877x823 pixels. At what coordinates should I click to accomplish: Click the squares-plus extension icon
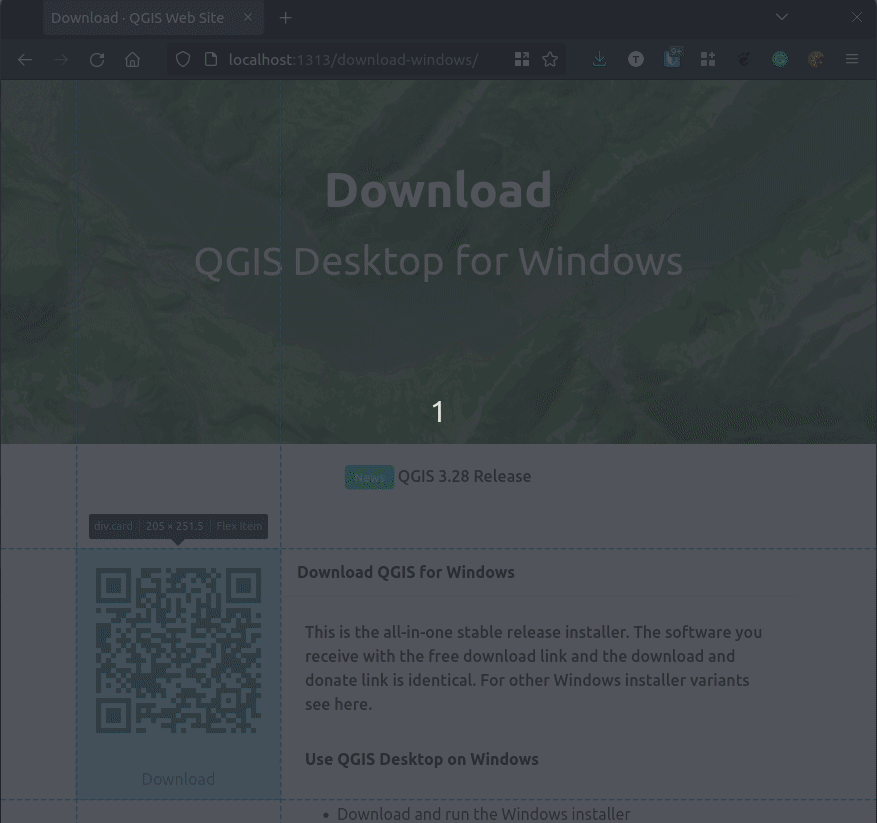(x=708, y=59)
